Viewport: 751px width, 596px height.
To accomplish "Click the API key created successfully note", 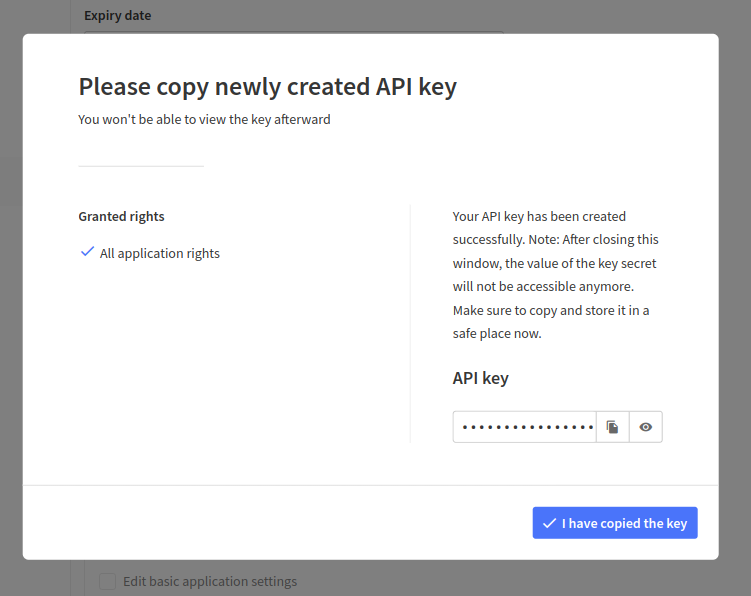I will [556, 275].
